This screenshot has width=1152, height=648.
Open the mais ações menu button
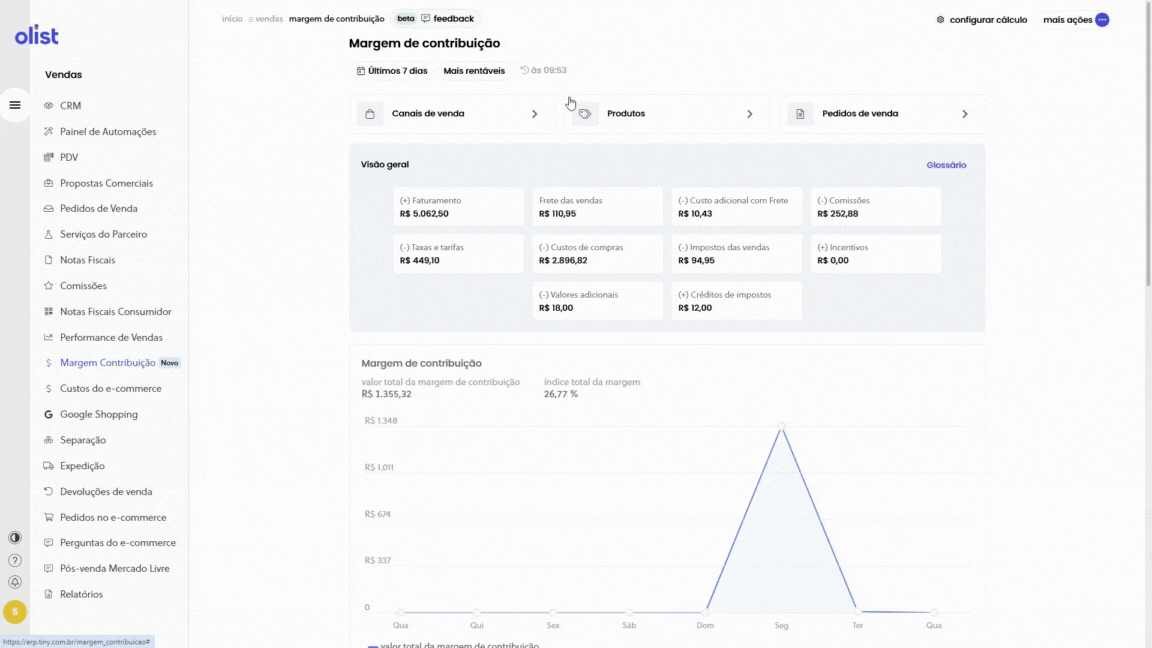pos(1101,20)
